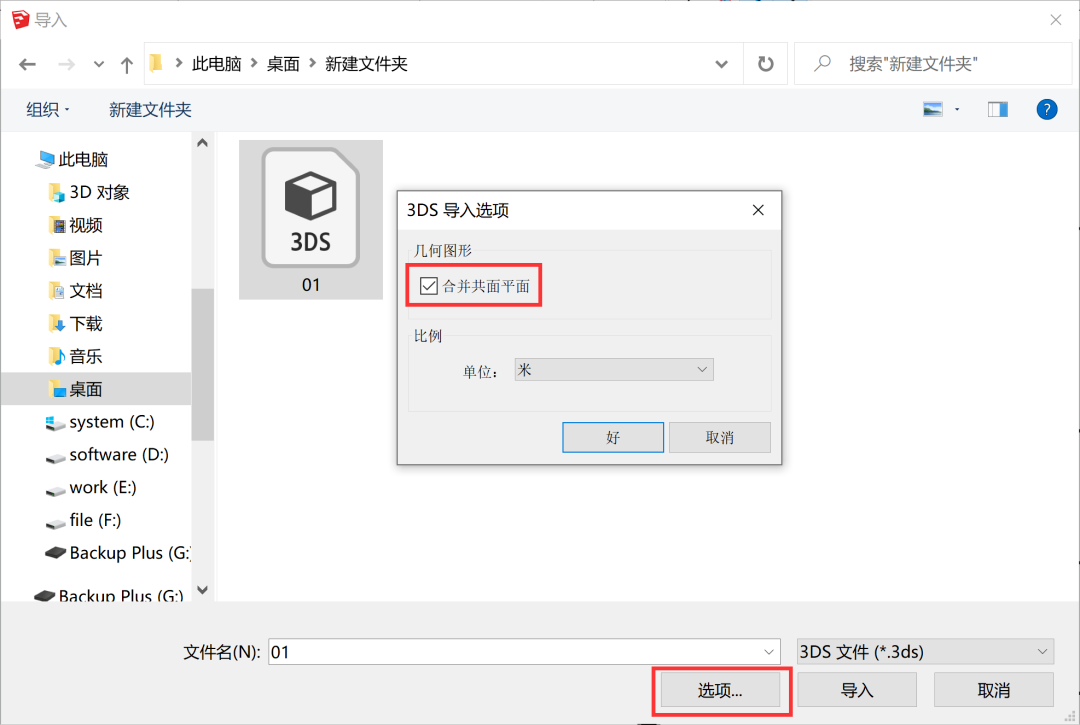Click 桌面 in the address breadcrumb

pyautogui.click(x=283, y=64)
